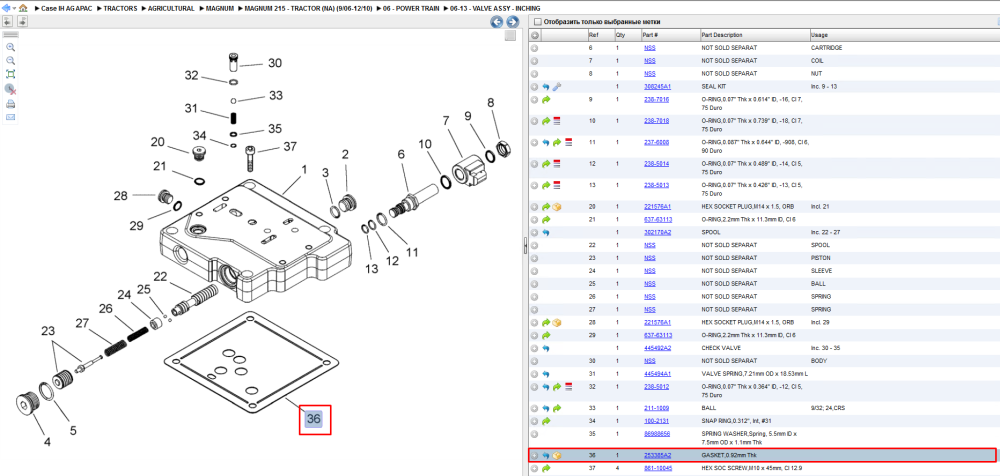Open the SNAP RING part number link
The height and width of the screenshot is (476, 1000).
pos(657,420)
